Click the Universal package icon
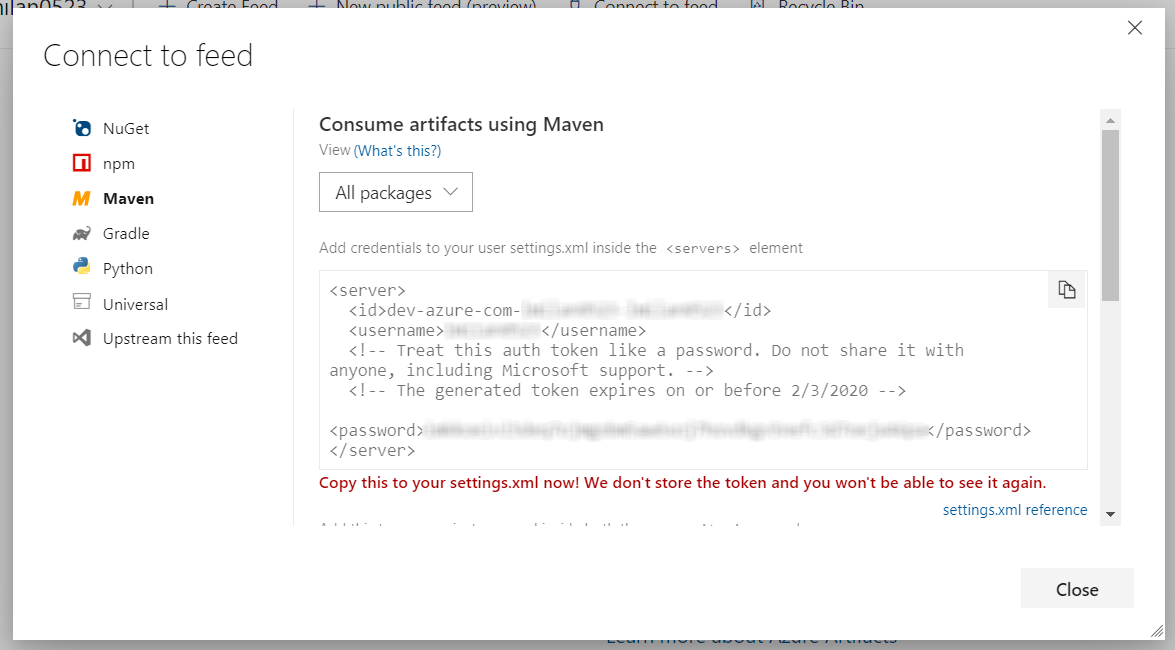This screenshot has width=1175, height=650. [82, 301]
